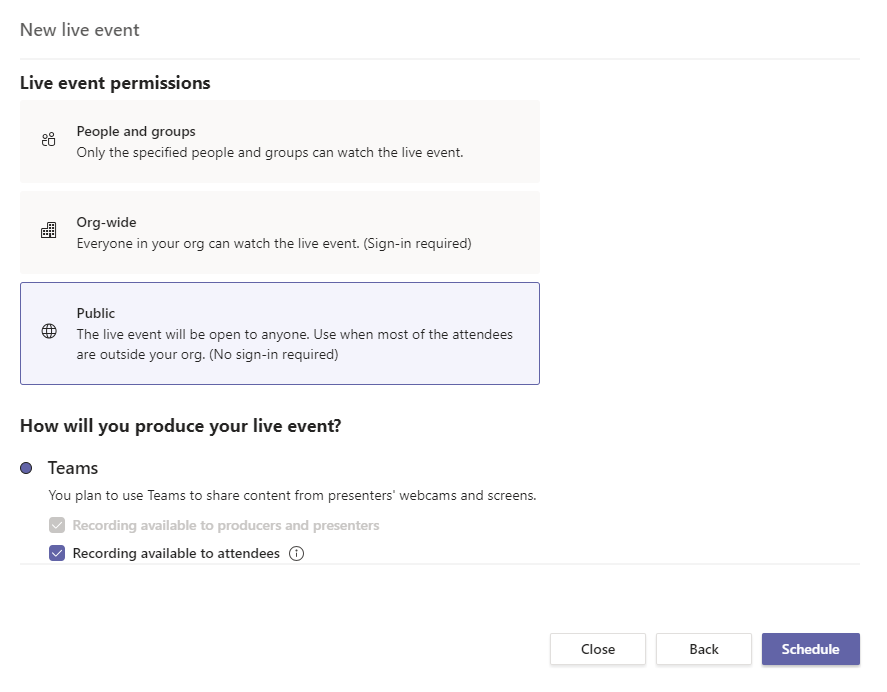
Task: Choose the Public permission card
Action: 280,333
